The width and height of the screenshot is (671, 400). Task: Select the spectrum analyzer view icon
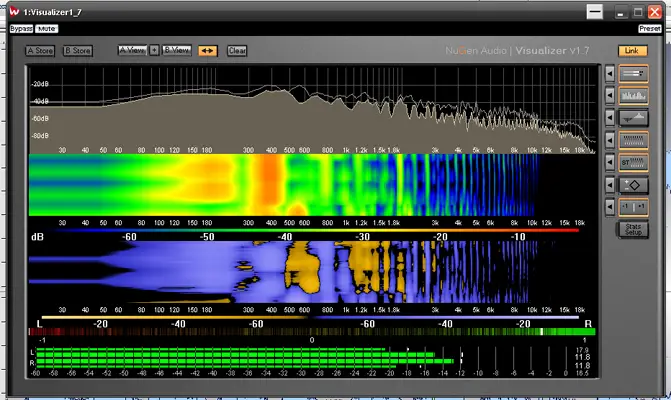click(x=632, y=96)
